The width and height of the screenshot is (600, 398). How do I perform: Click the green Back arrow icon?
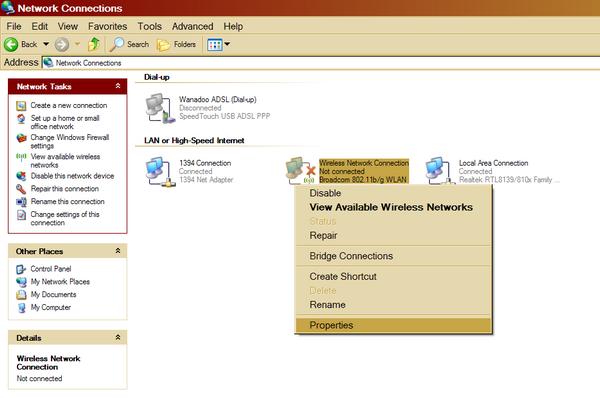11,44
